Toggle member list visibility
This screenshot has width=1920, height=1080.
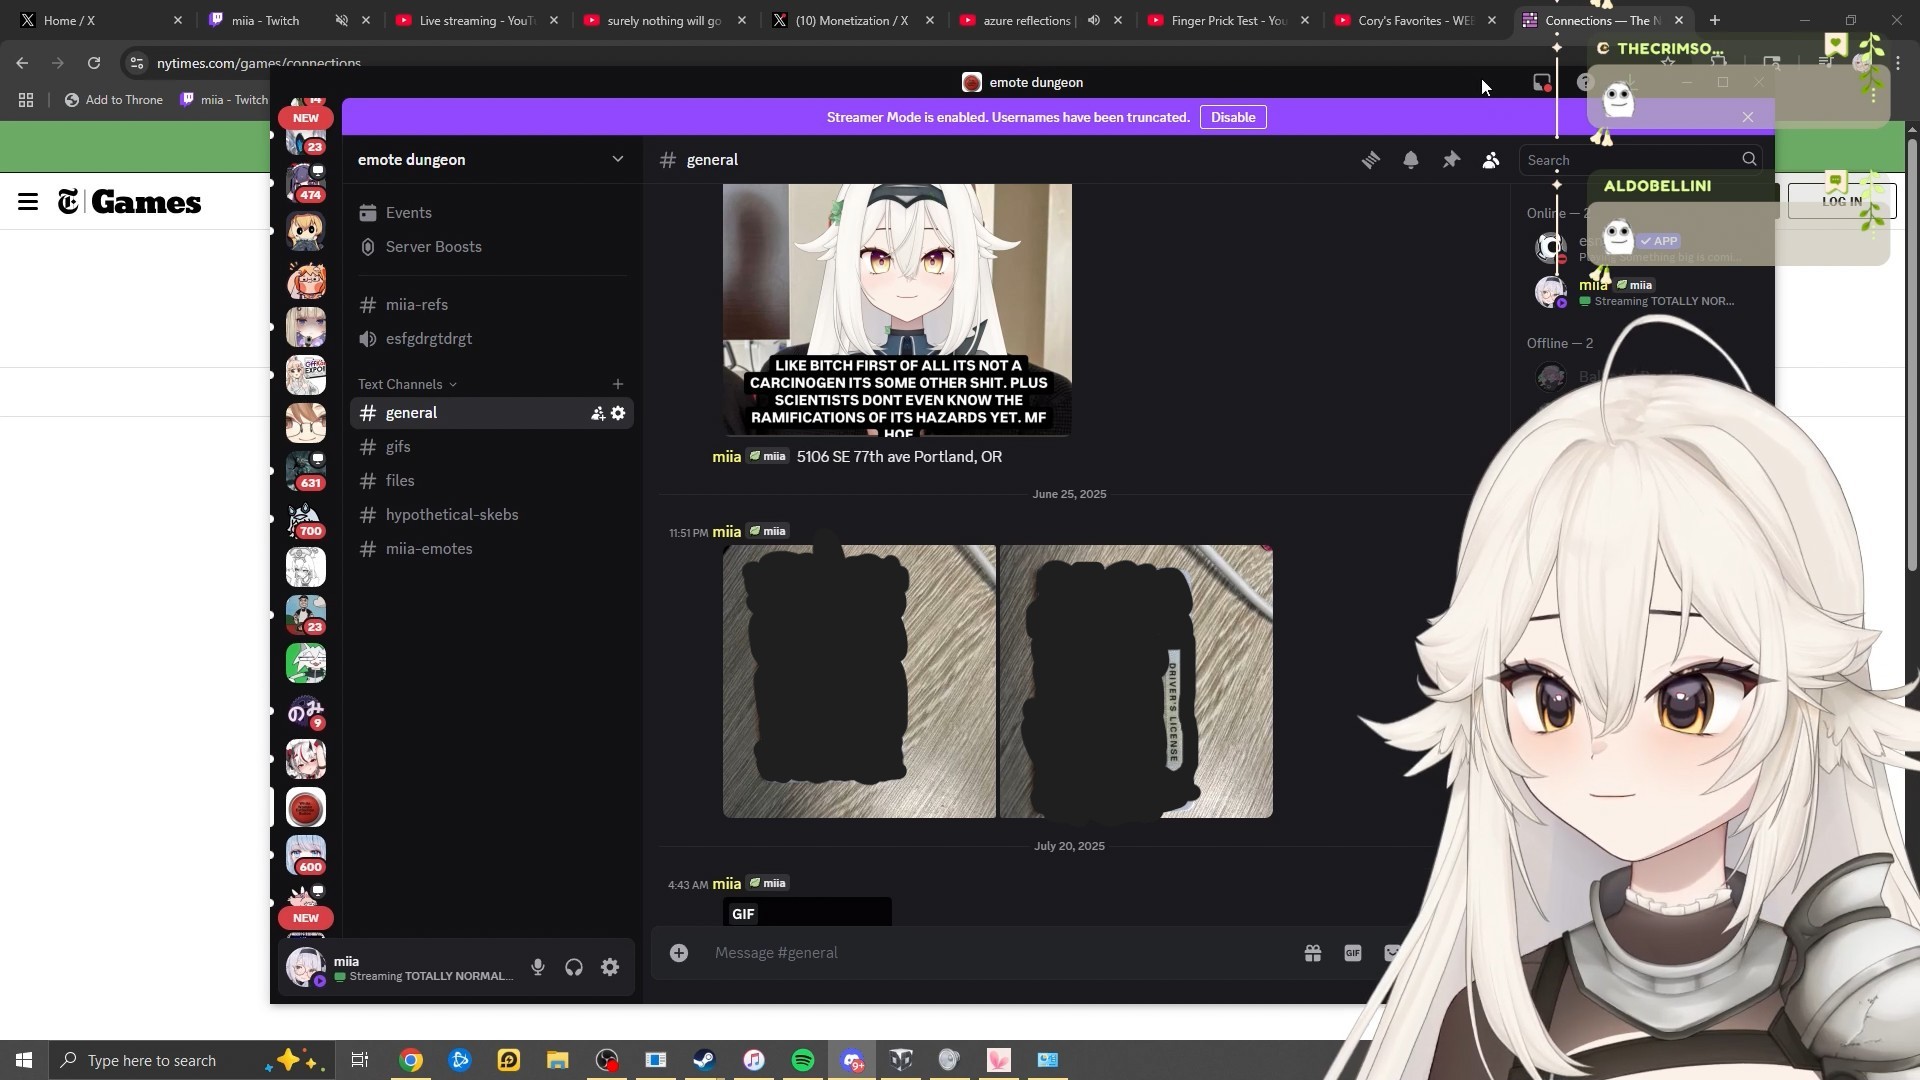point(1490,160)
